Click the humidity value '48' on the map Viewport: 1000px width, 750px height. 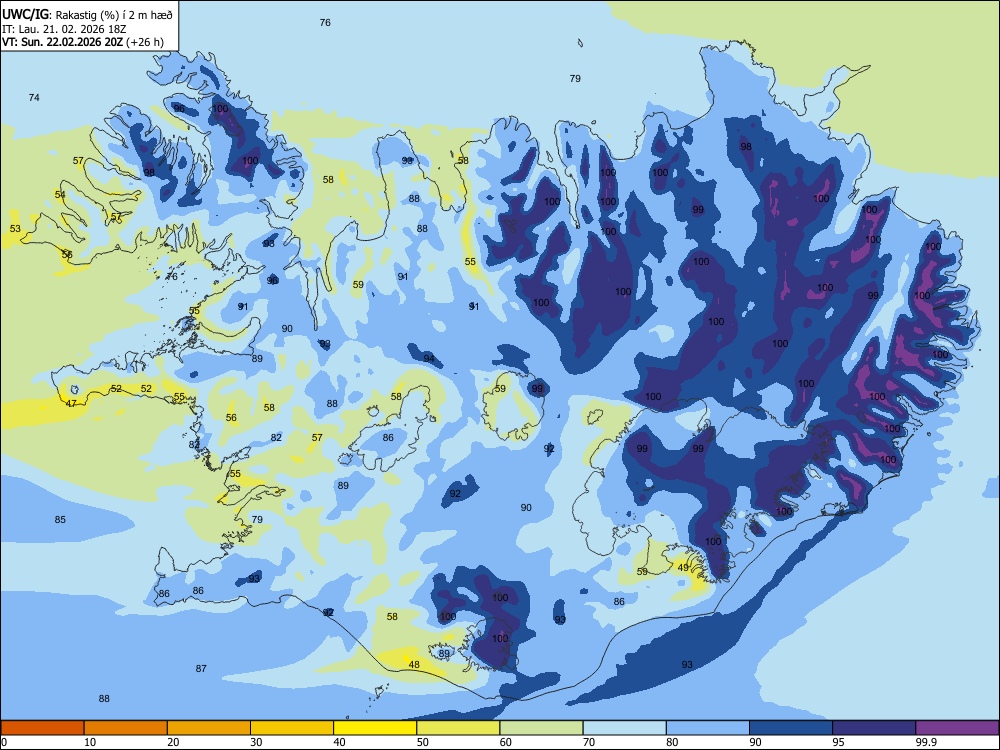pyautogui.click(x=414, y=665)
